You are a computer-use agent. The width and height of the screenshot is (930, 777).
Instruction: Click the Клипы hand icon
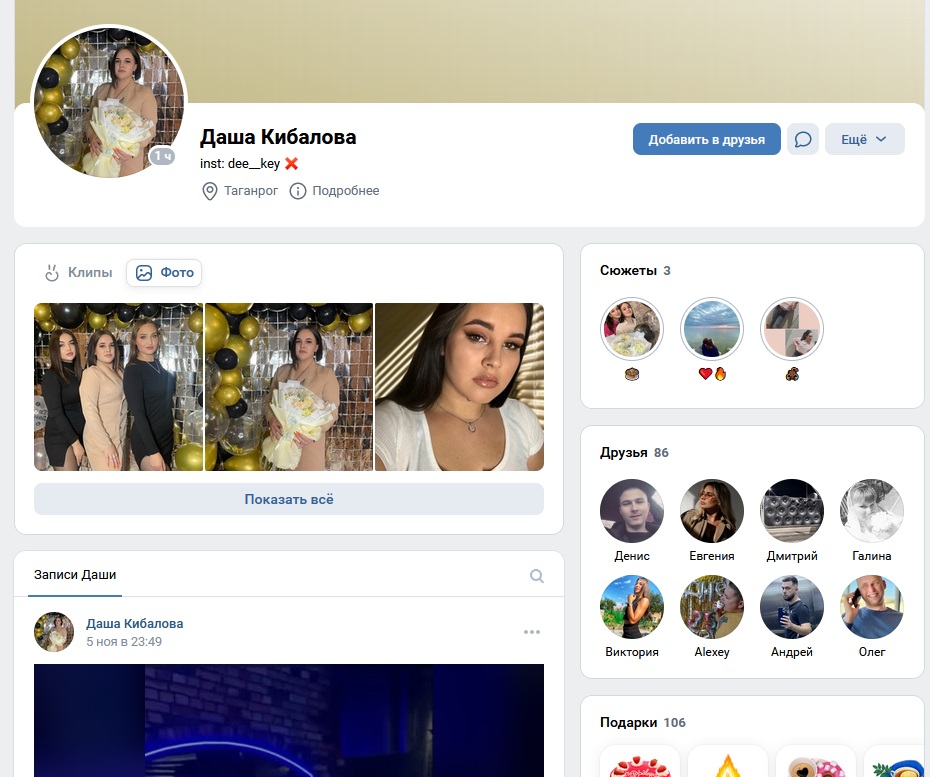pyautogui.click(x=52, y=273)
